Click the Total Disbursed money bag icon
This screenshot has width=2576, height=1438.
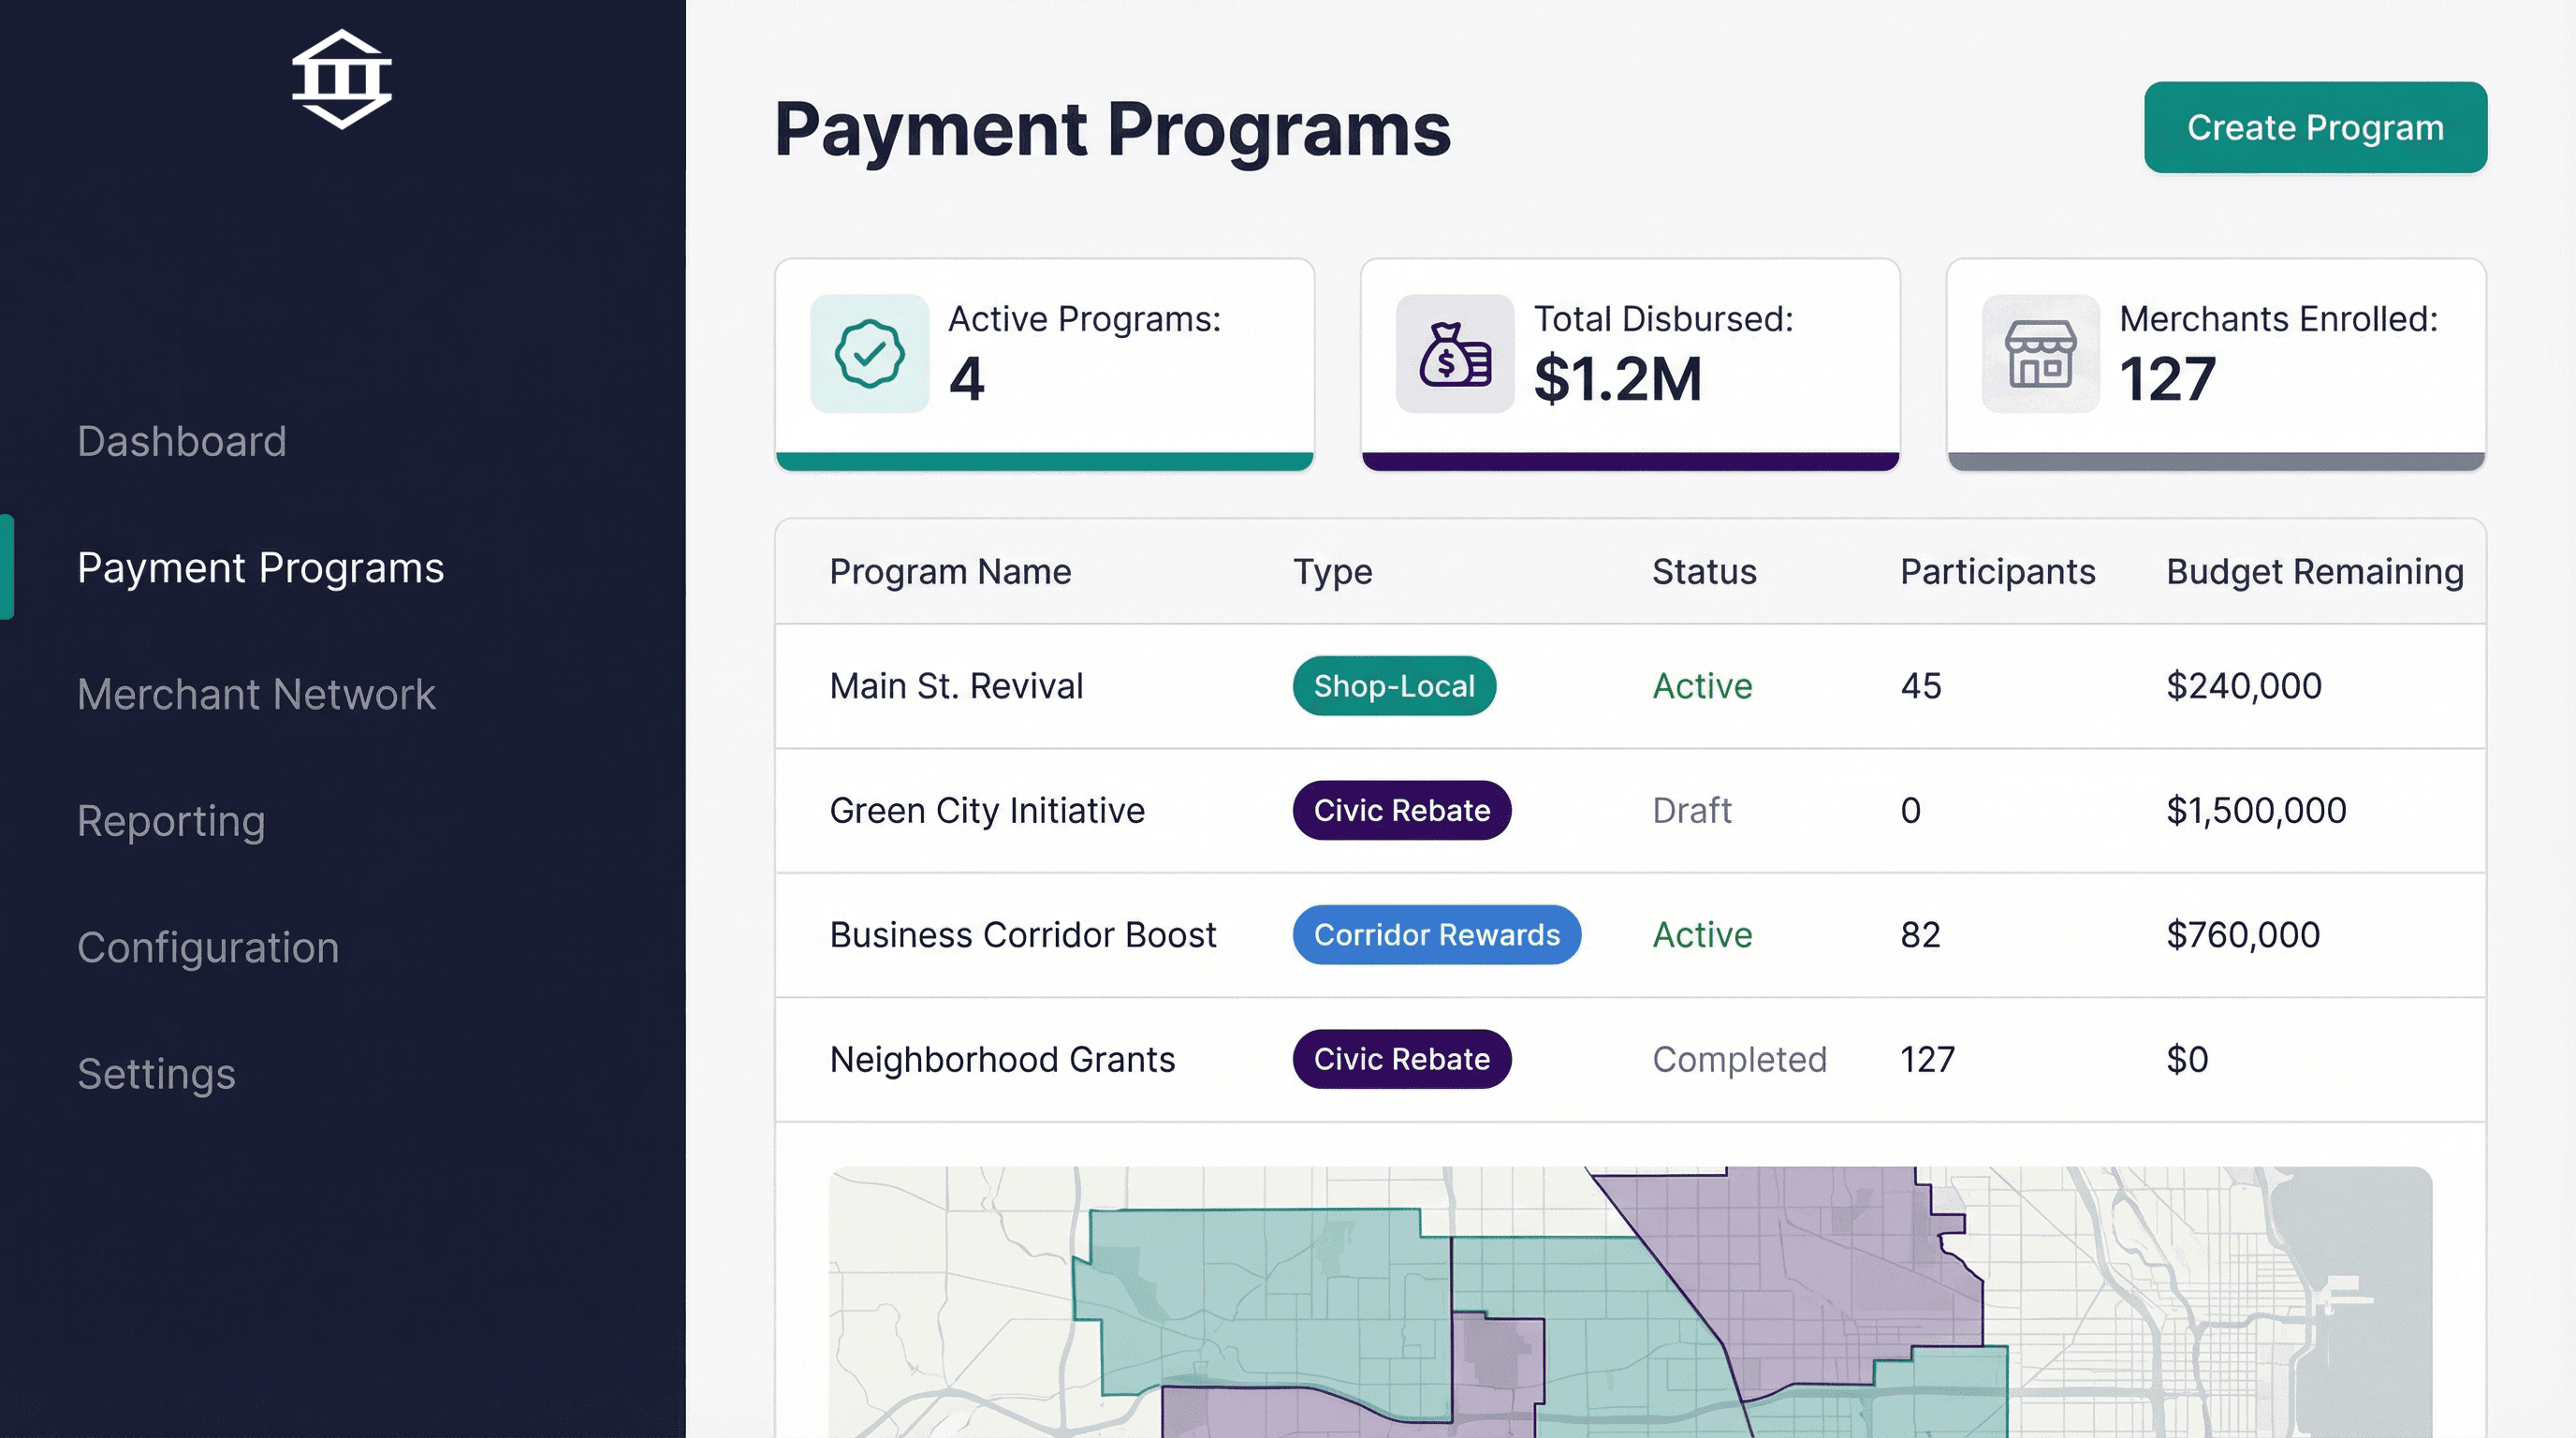[x=1455, y=353]
